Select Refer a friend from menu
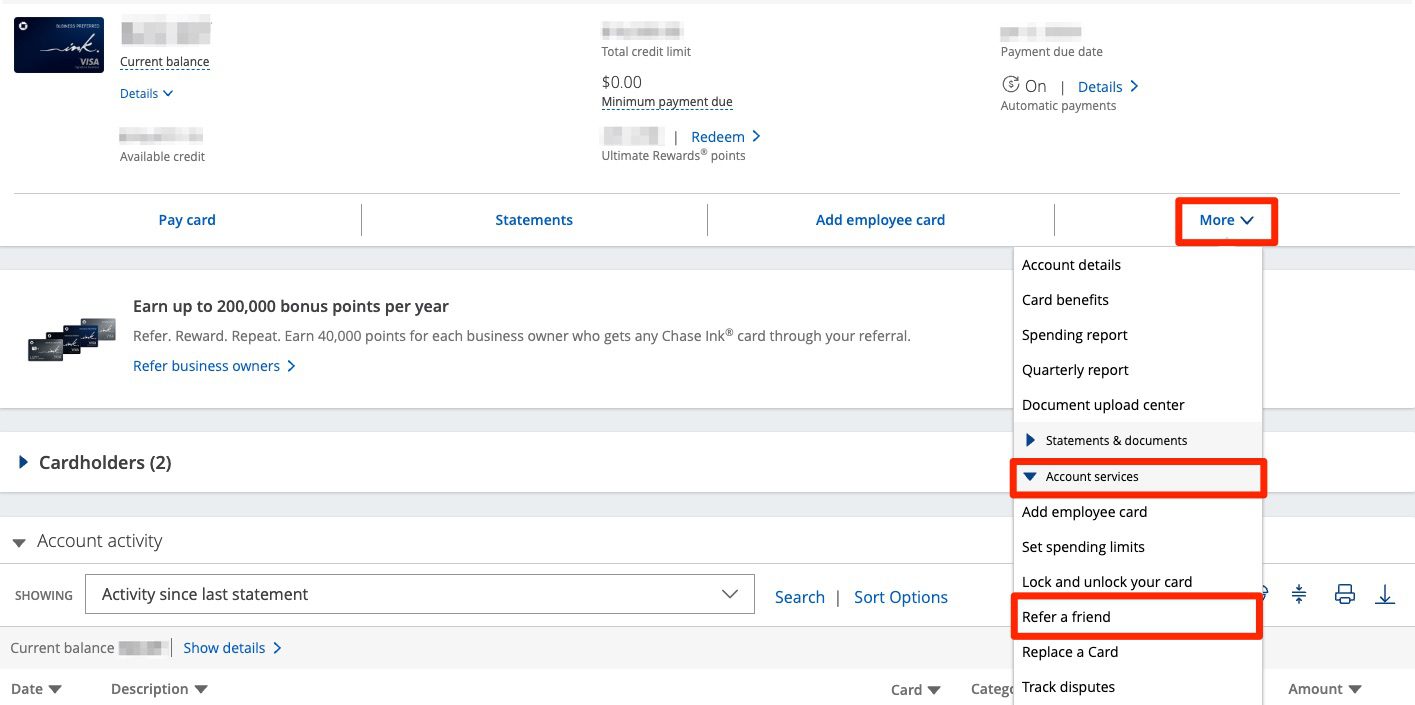1415x705 pixels. coord(1066,617)
